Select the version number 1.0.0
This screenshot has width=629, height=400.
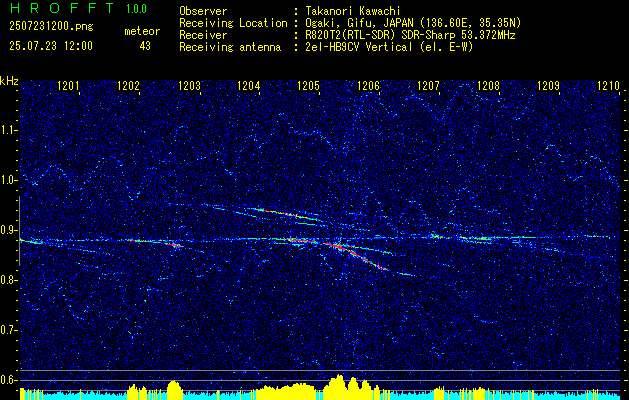tap(136, 9)
